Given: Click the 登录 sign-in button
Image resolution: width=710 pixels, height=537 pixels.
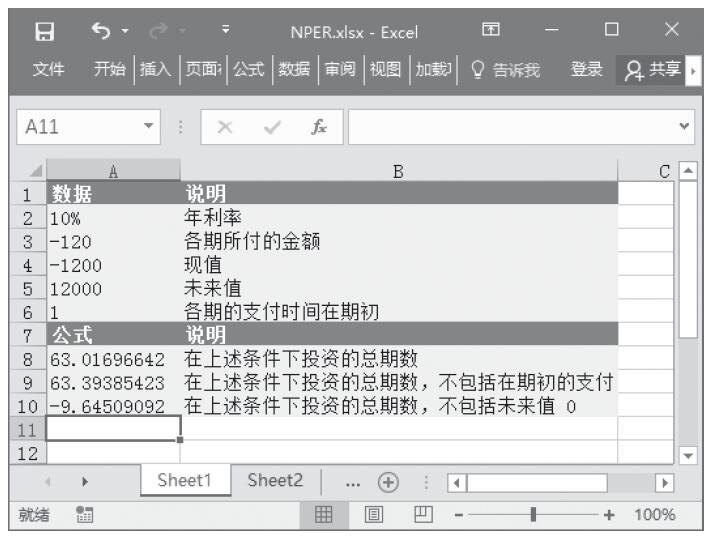Looking at the screenshot, I should [586, 69].
